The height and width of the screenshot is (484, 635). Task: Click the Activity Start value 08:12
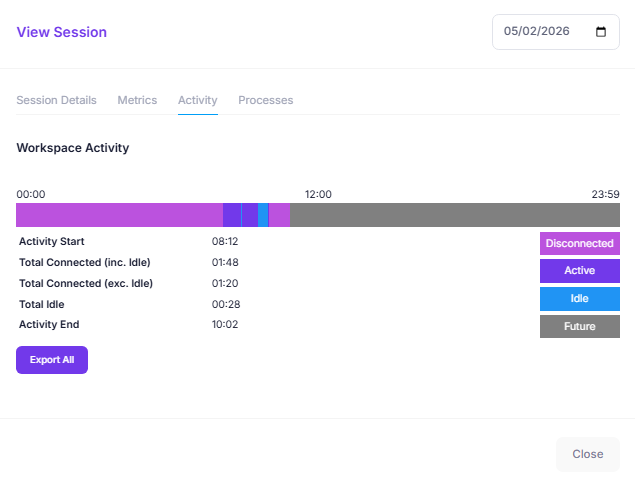point(225,241)
